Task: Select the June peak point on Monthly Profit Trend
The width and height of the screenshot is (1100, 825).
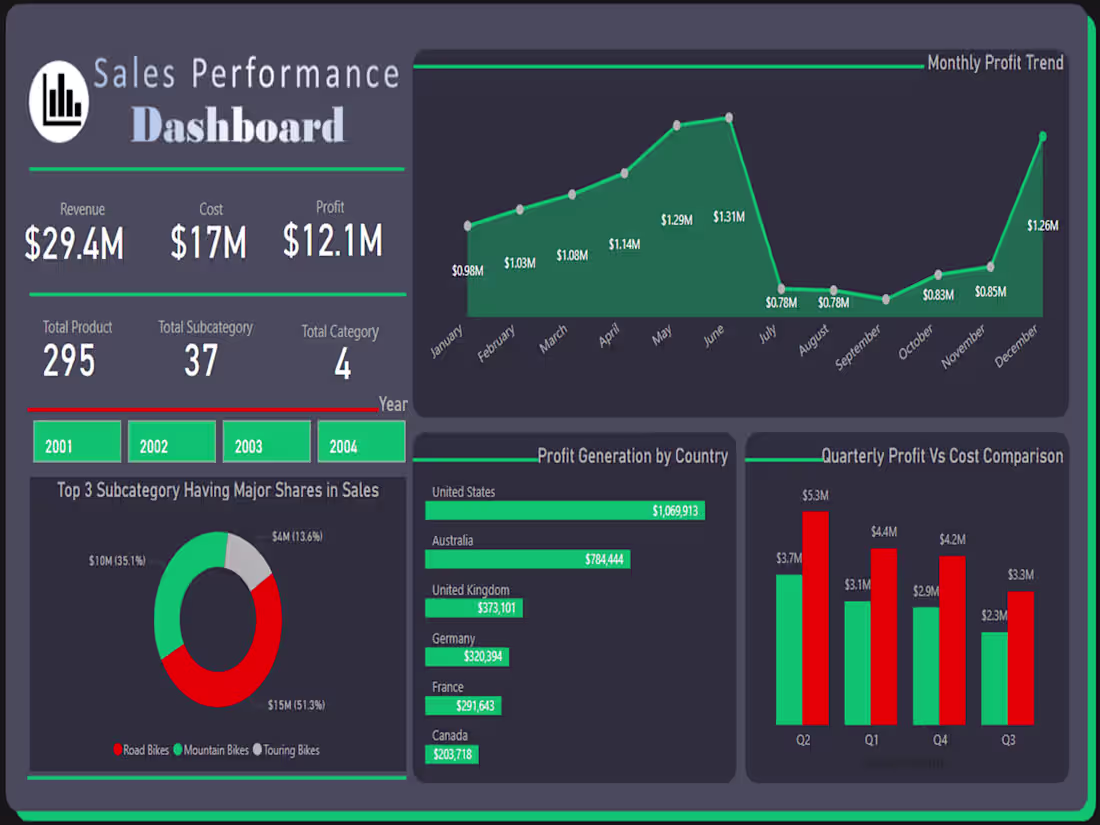Action: click(x=729, y=116)
